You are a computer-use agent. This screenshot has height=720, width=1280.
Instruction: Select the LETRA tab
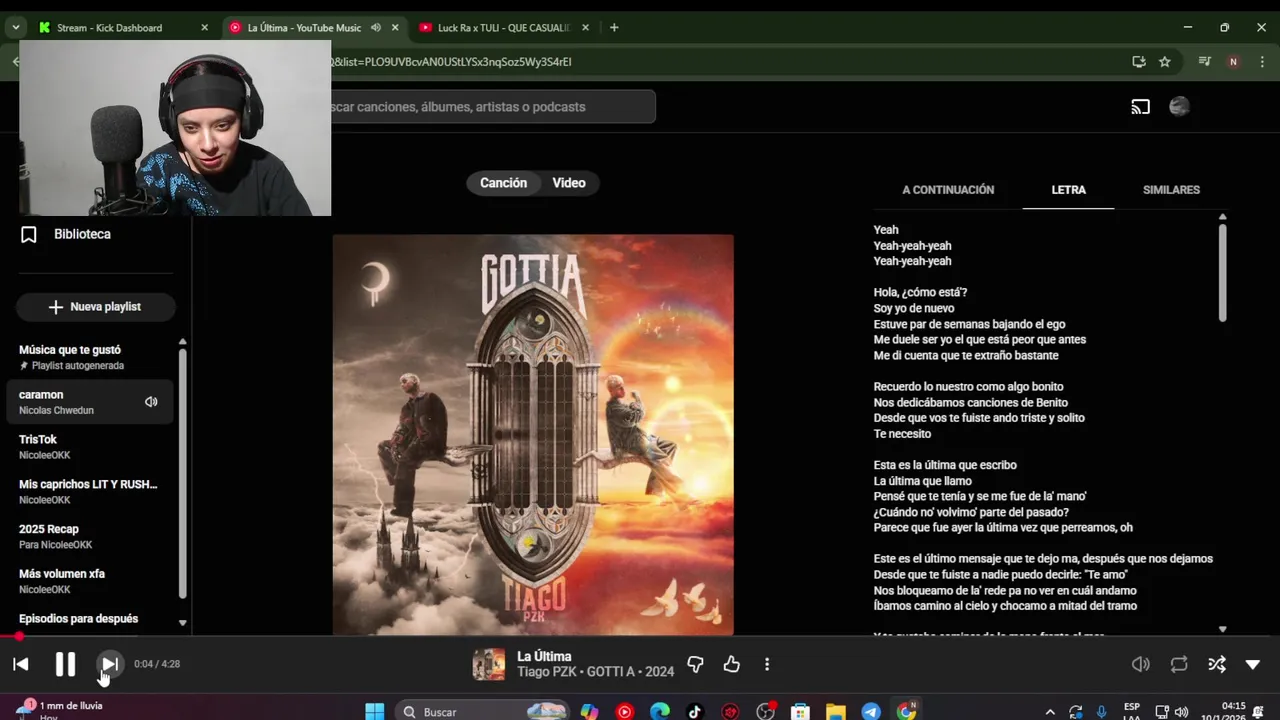click(x=1068, y=190)
